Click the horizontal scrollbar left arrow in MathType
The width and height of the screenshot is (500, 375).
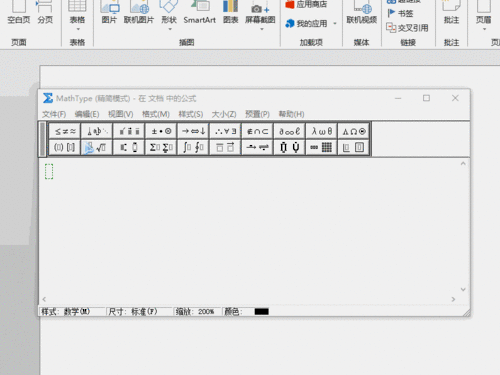(44, 299)
